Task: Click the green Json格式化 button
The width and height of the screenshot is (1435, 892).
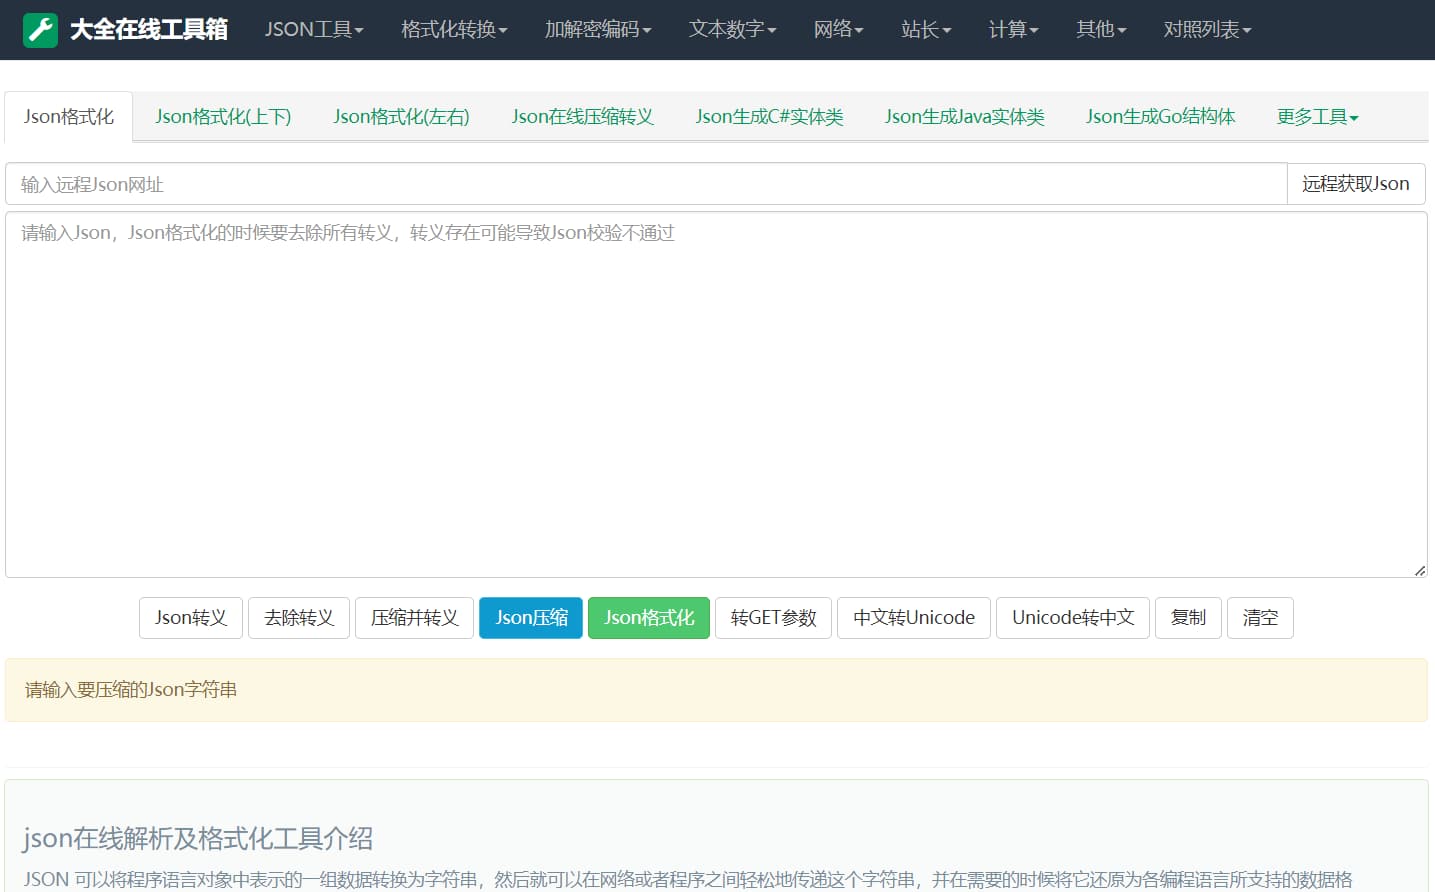Action: point(649,618)
